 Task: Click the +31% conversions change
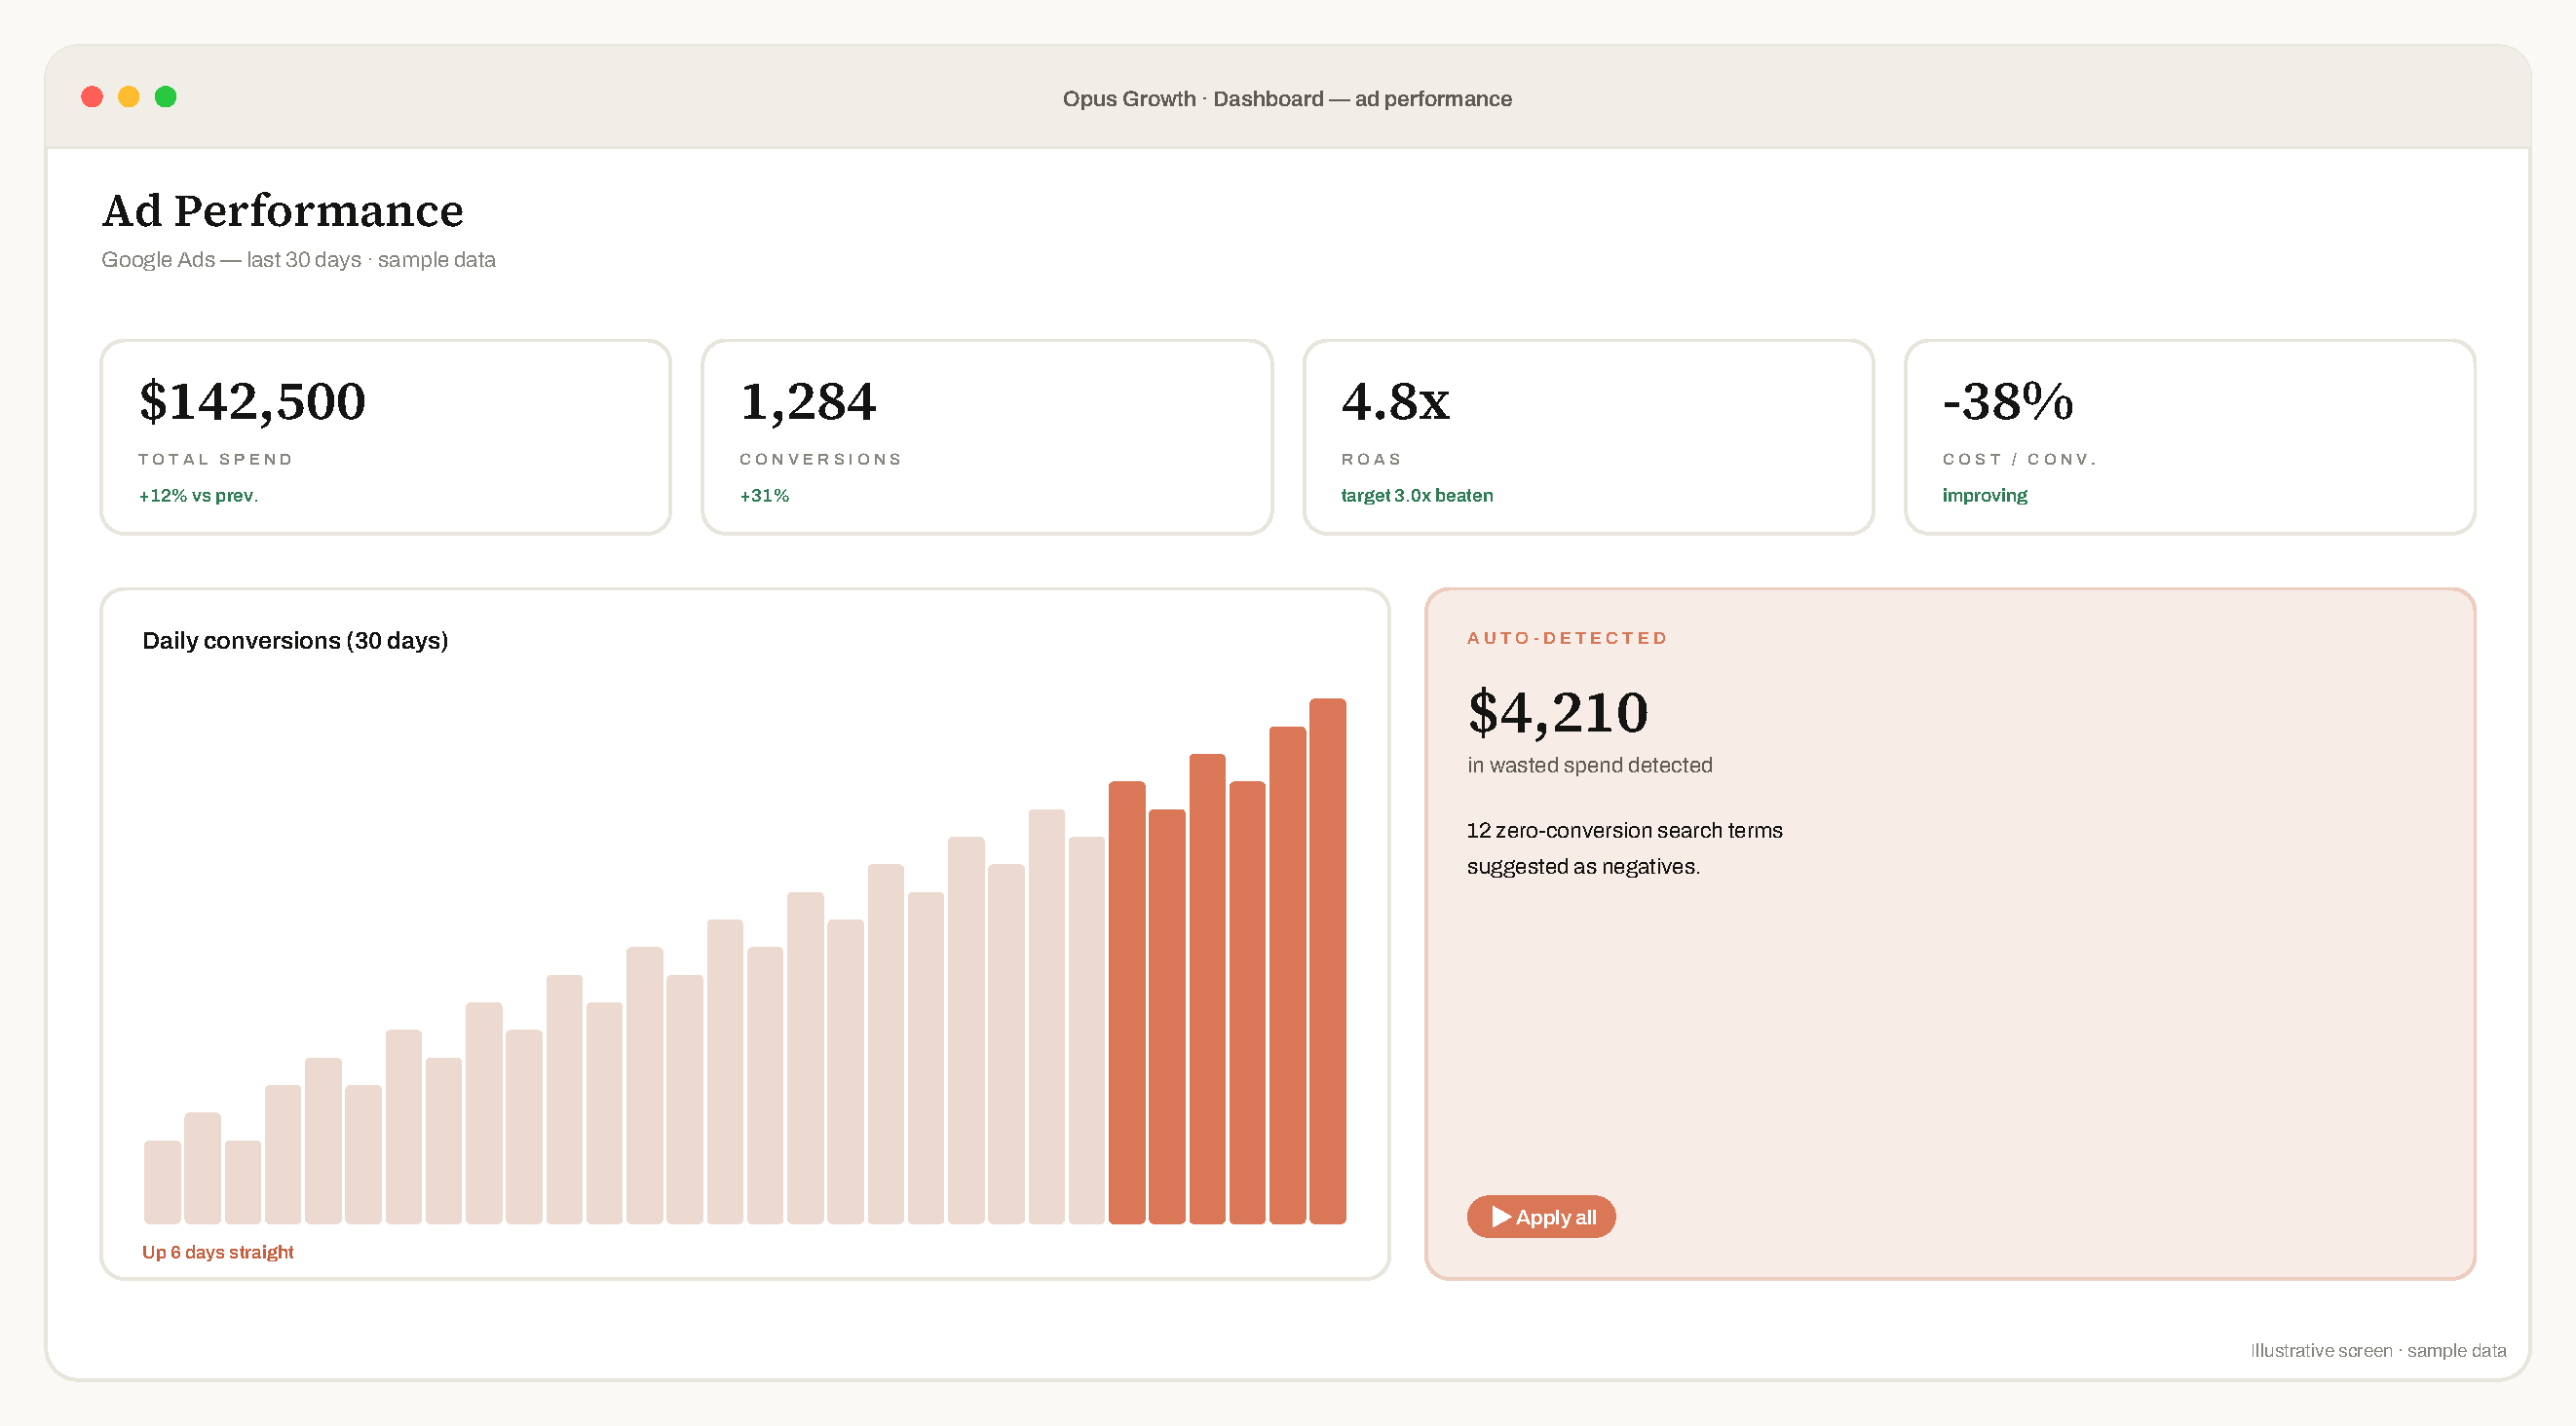pyautogui.click(x=764, y=495)
